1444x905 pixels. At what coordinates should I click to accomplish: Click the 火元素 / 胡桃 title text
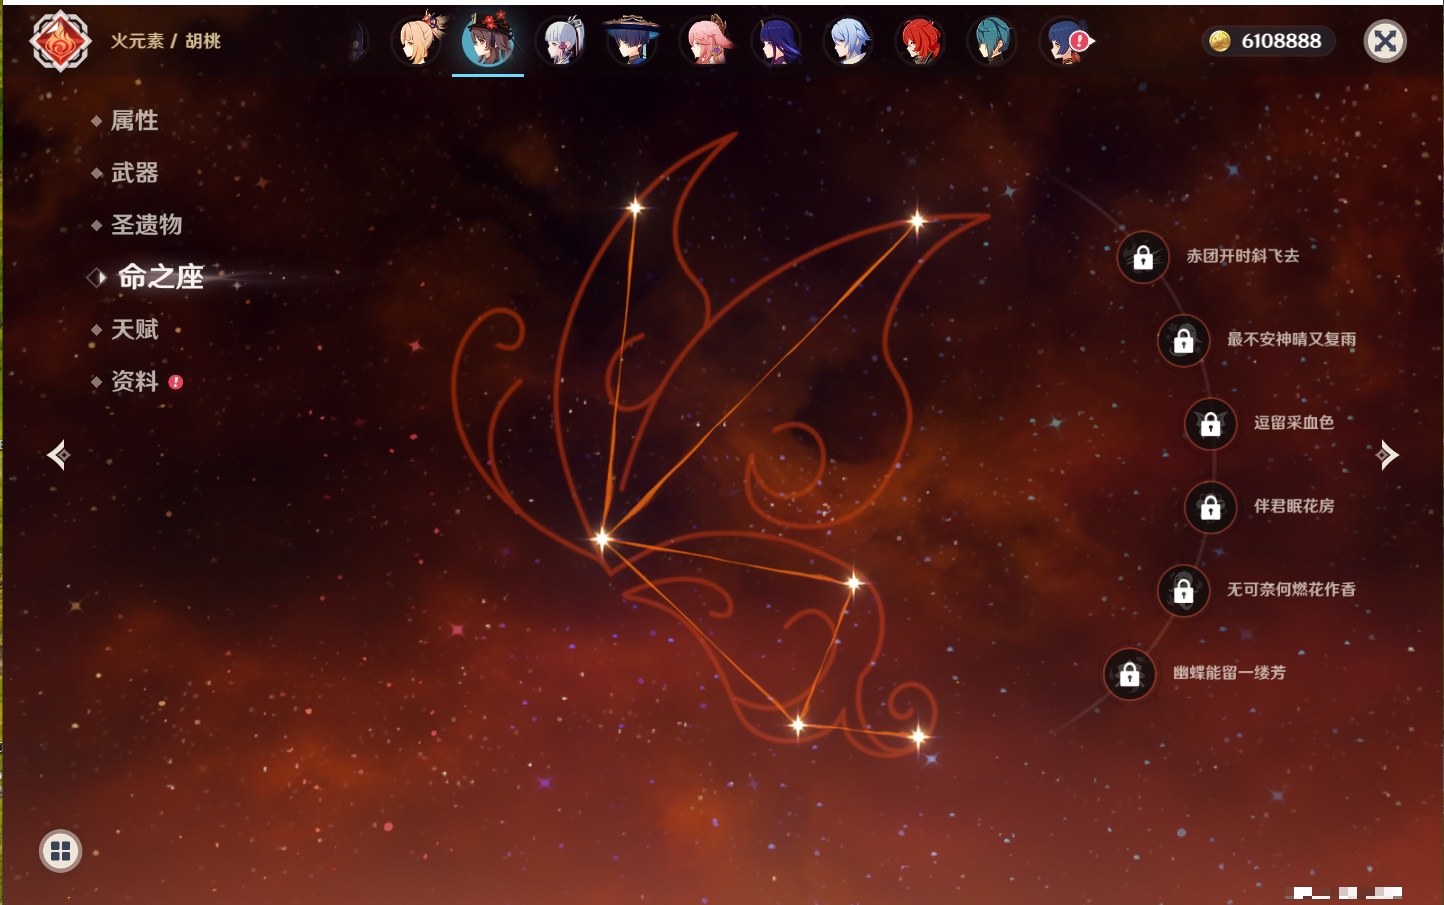click(x=165, y=41)
